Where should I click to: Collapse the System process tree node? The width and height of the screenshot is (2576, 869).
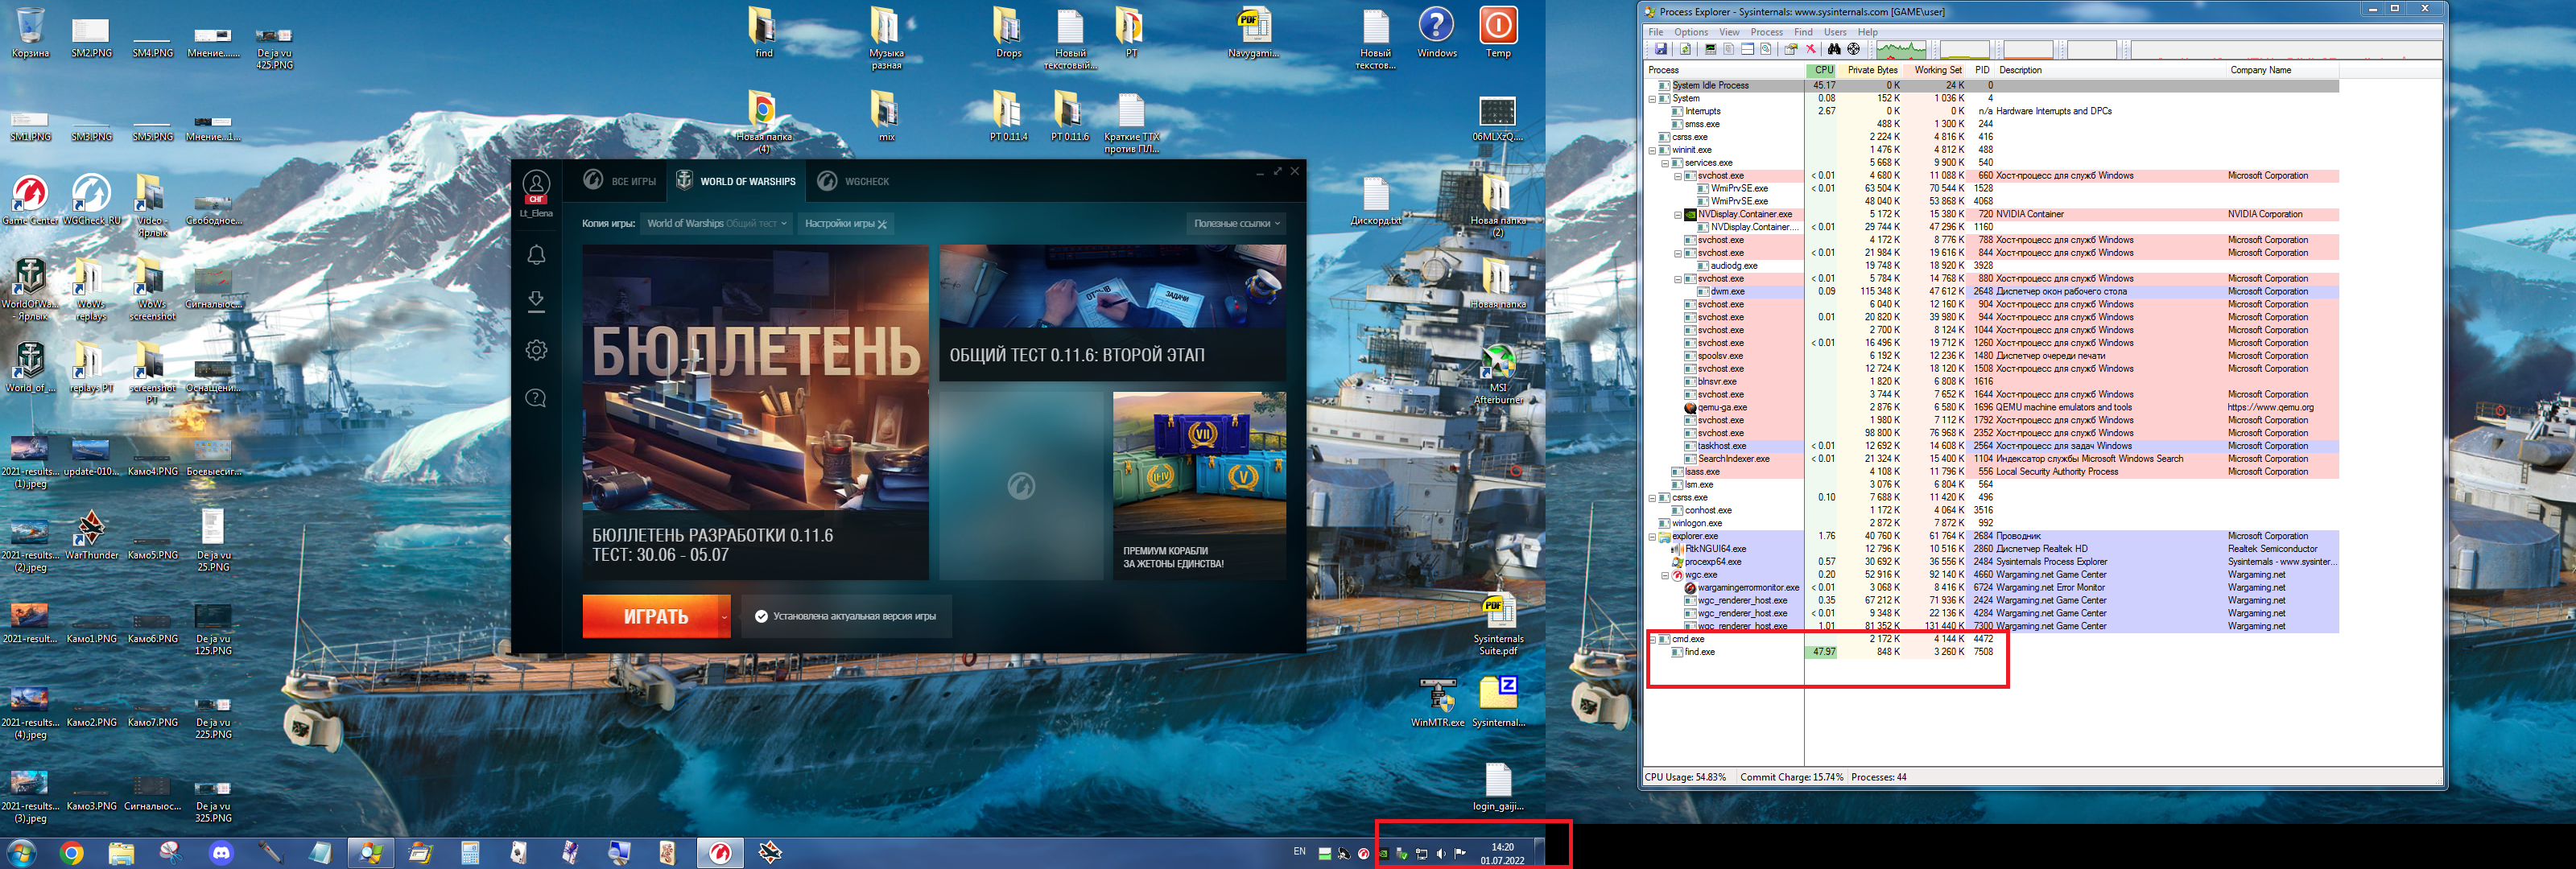click(x=1652, y=99)
